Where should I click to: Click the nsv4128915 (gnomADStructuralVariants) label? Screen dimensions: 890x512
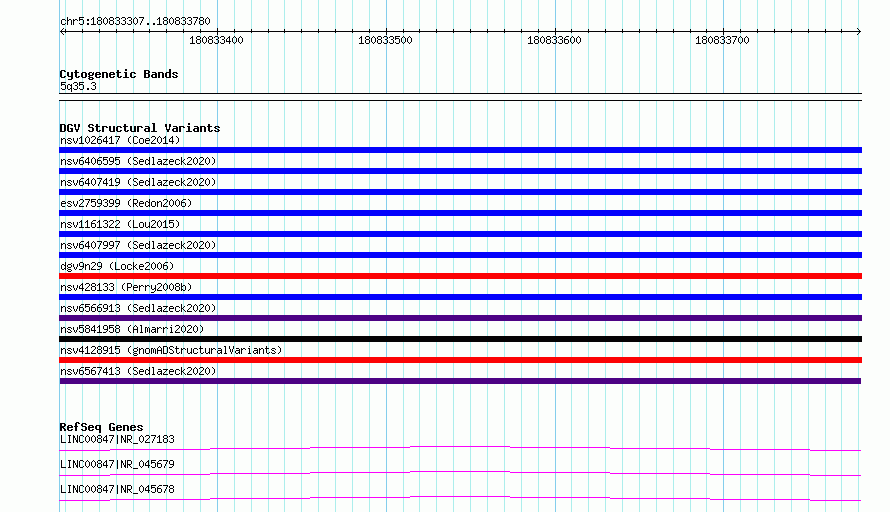pyautogui.click(x=171, y=350)
